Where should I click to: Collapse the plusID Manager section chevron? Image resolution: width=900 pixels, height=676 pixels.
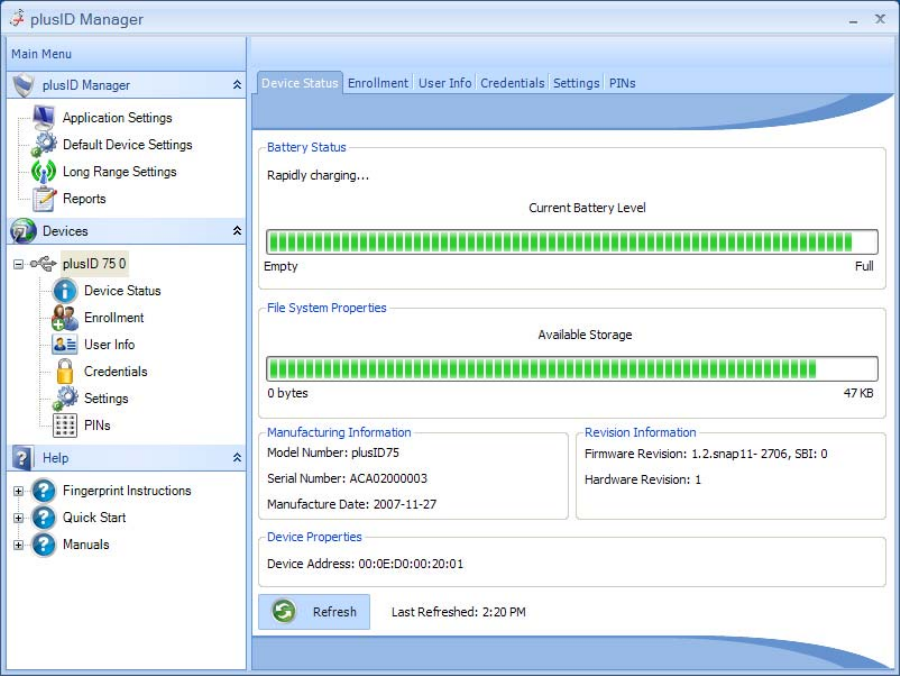236,85
